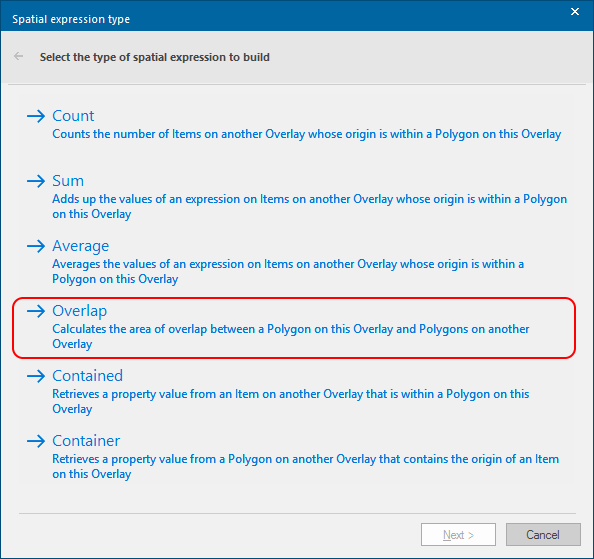Click the Next button
594x559 pixels.
point(458,534)
